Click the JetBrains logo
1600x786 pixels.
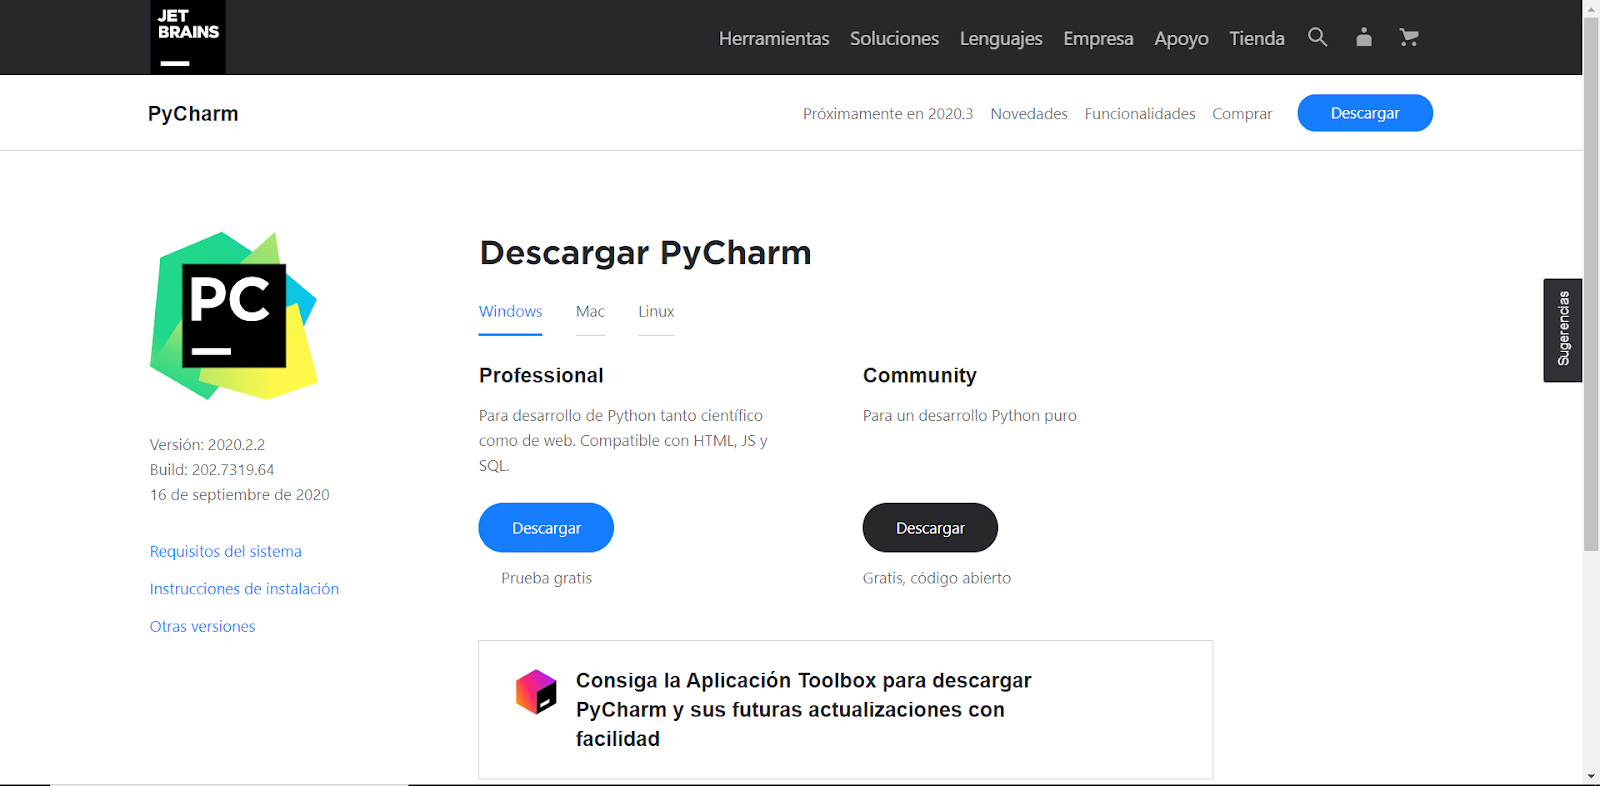click(x=188, y=37)
